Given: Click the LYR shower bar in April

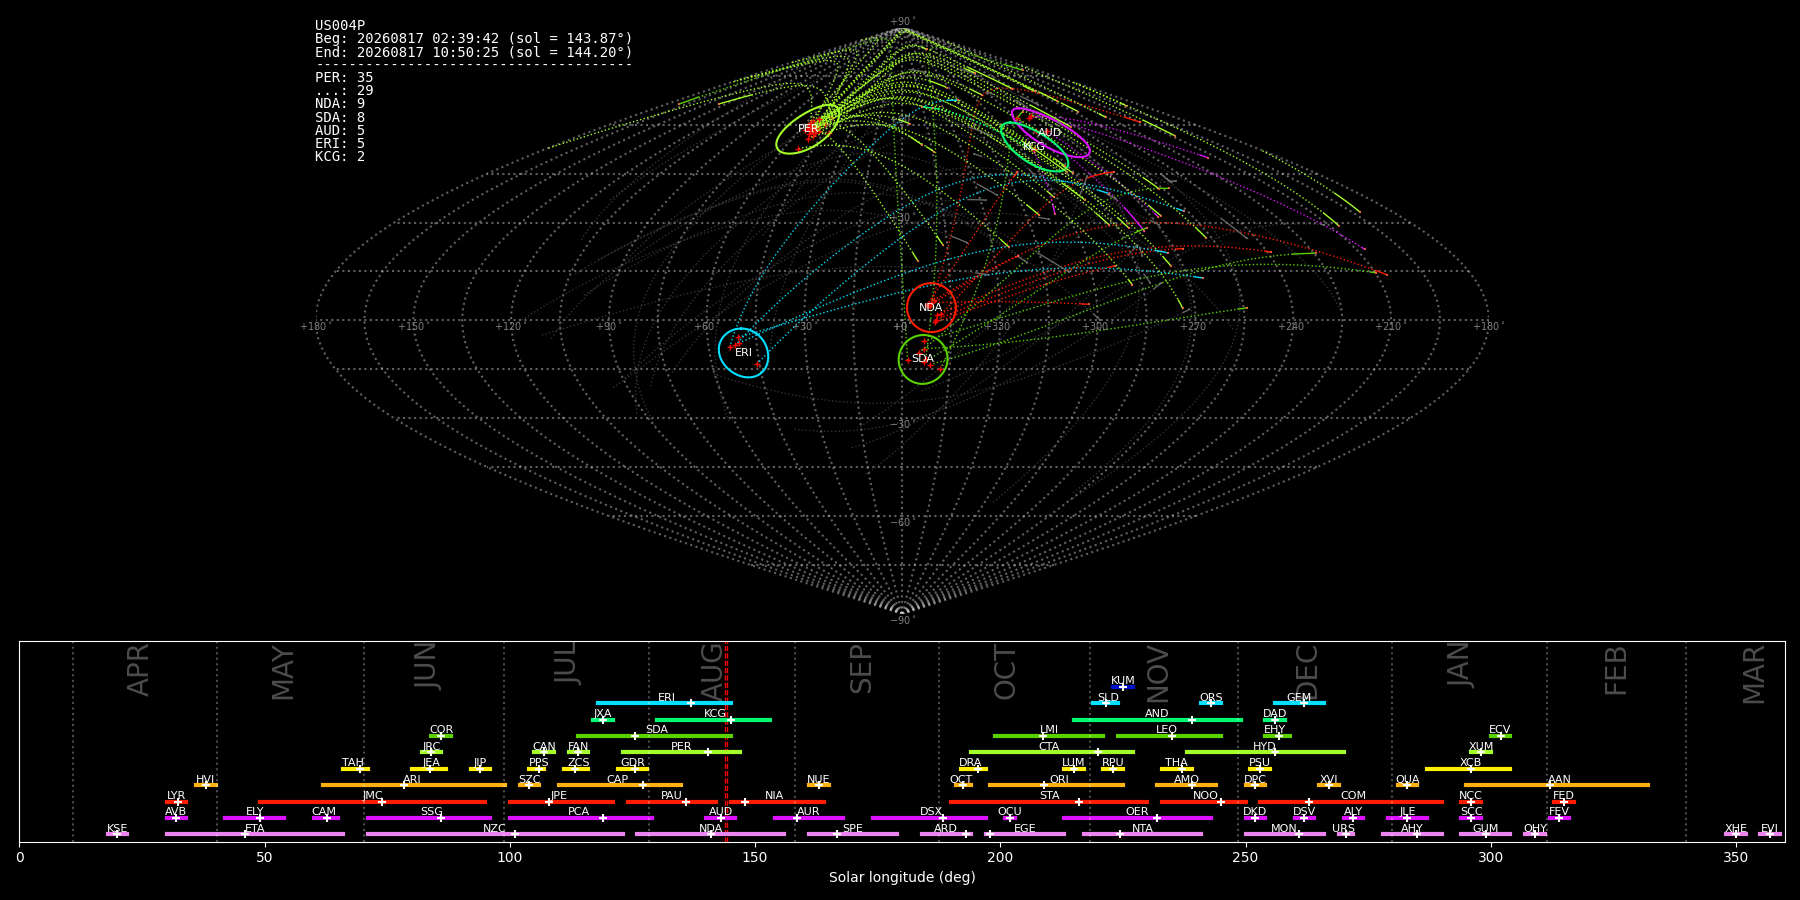Looking at the screenshot, I should (x=176, y=801).
